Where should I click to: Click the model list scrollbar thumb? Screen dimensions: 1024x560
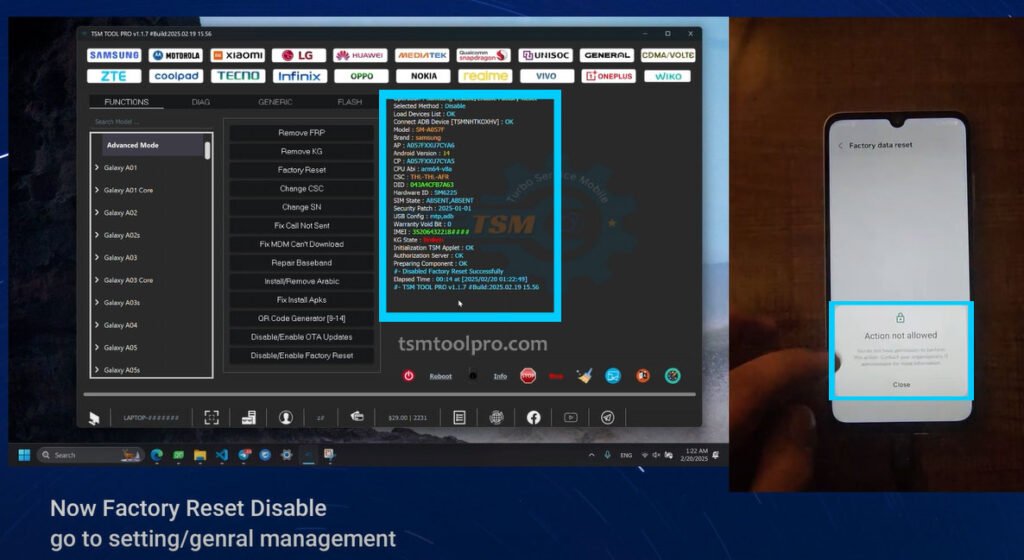(208, 150)
